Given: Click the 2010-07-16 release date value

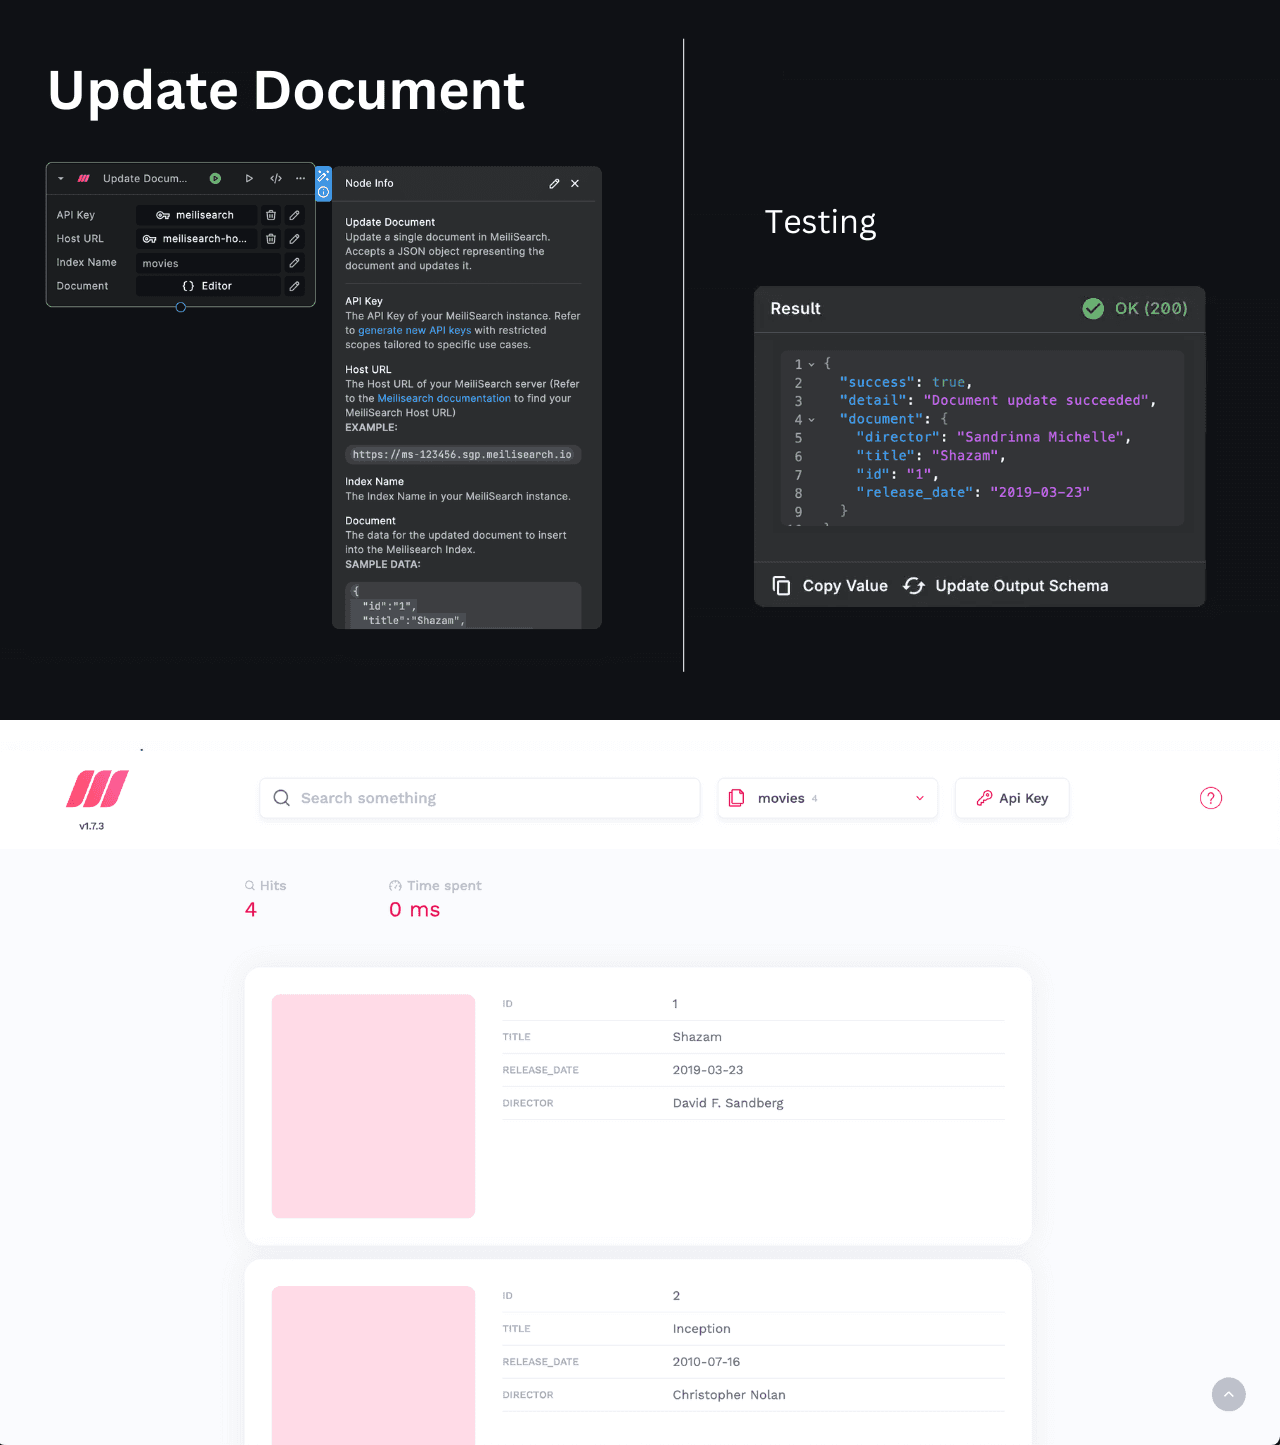Looking at the screenshot, I should (707, 1362).
